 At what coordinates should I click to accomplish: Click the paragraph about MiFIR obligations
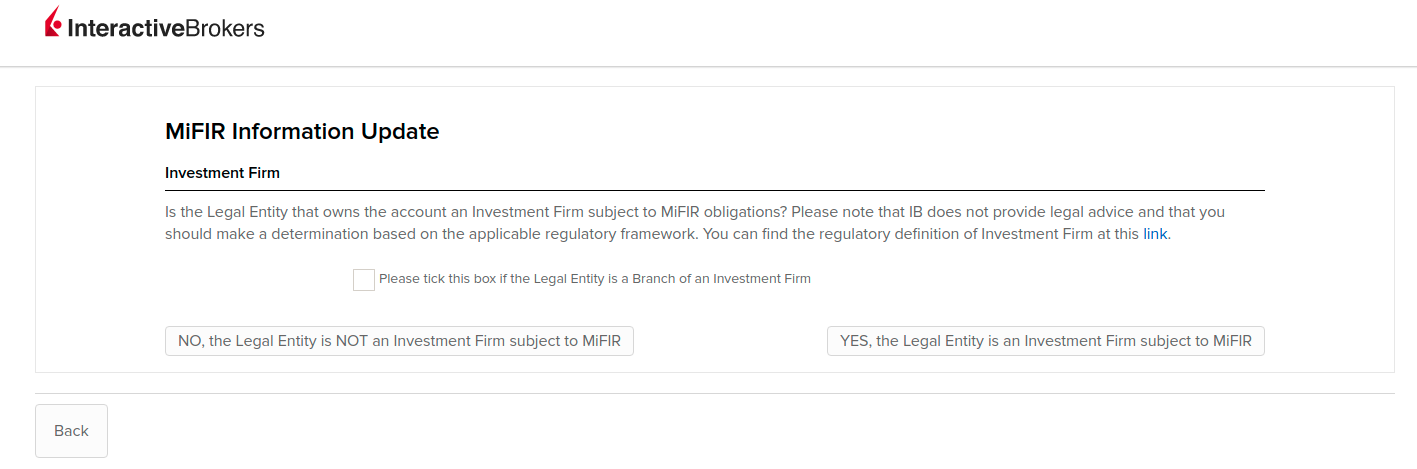(x=695, y=223)
